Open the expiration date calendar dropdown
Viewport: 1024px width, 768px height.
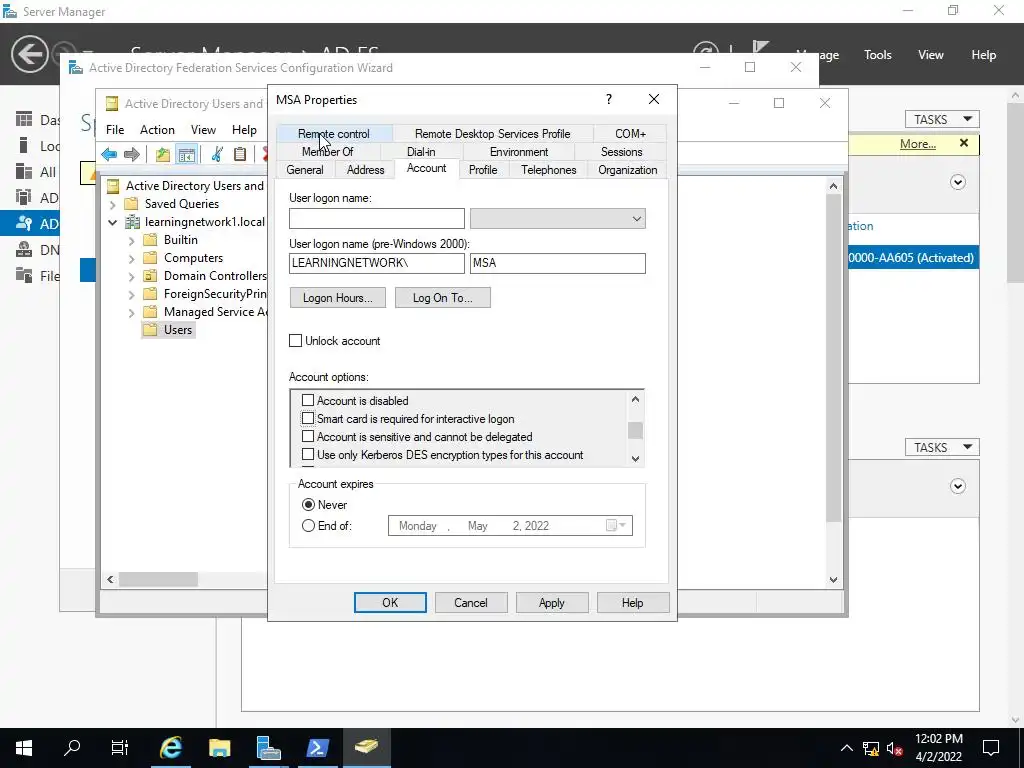[x=616, y=526]
